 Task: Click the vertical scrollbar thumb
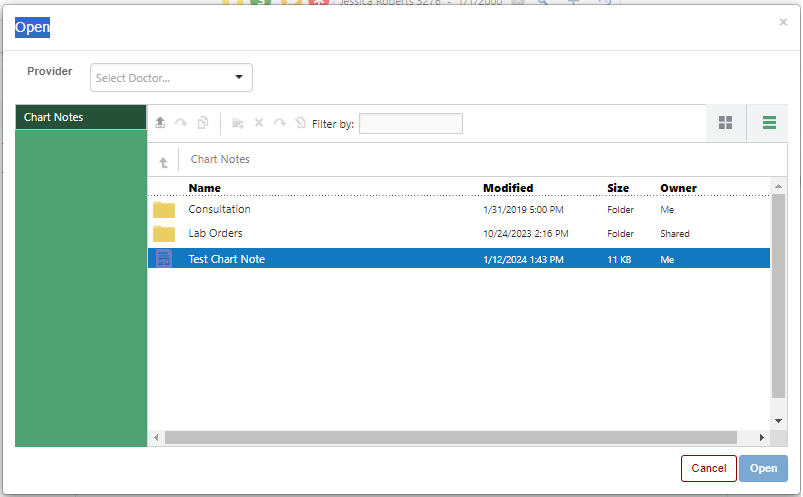pos(778,296)
